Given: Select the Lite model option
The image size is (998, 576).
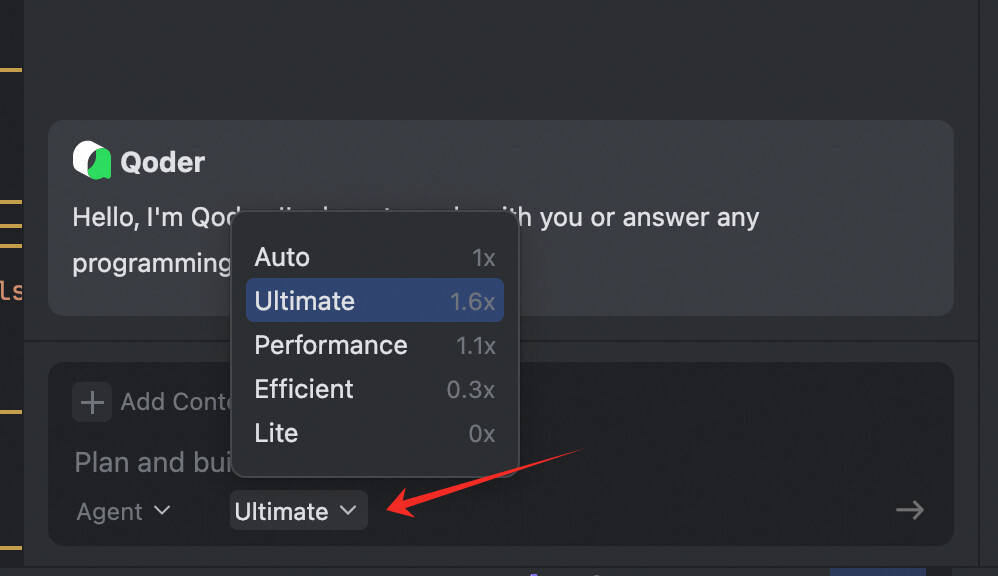Looking at the screenshot, I should coord(276,433).
